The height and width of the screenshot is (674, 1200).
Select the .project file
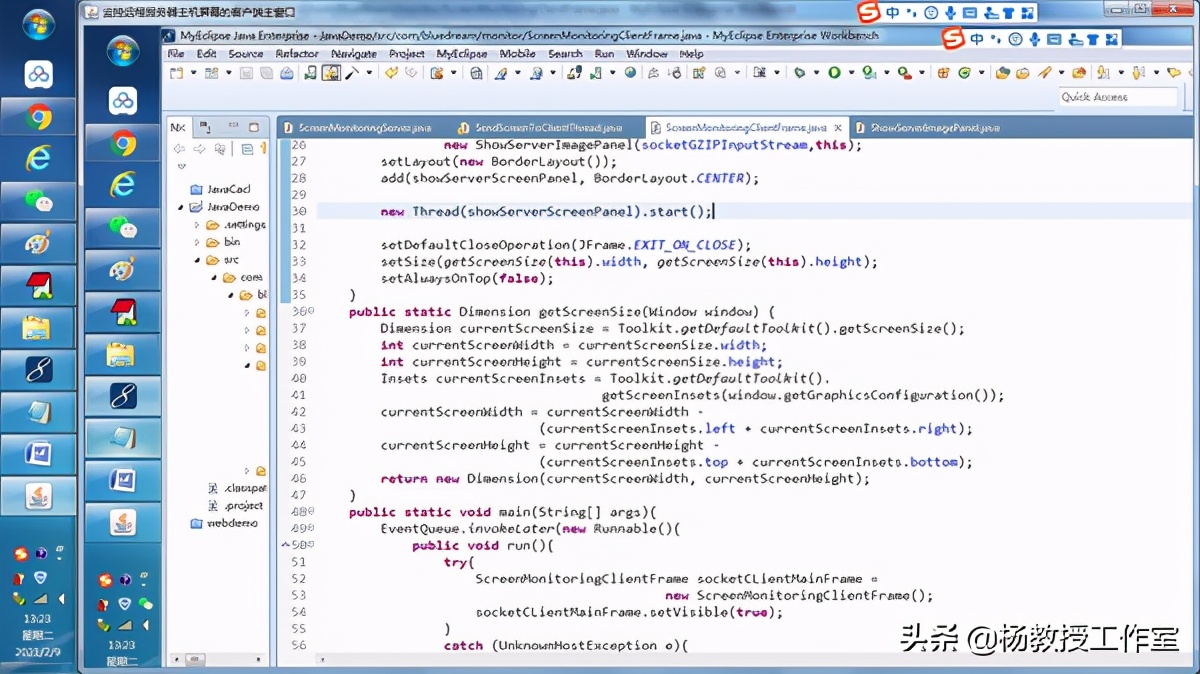tap(235, 506)
